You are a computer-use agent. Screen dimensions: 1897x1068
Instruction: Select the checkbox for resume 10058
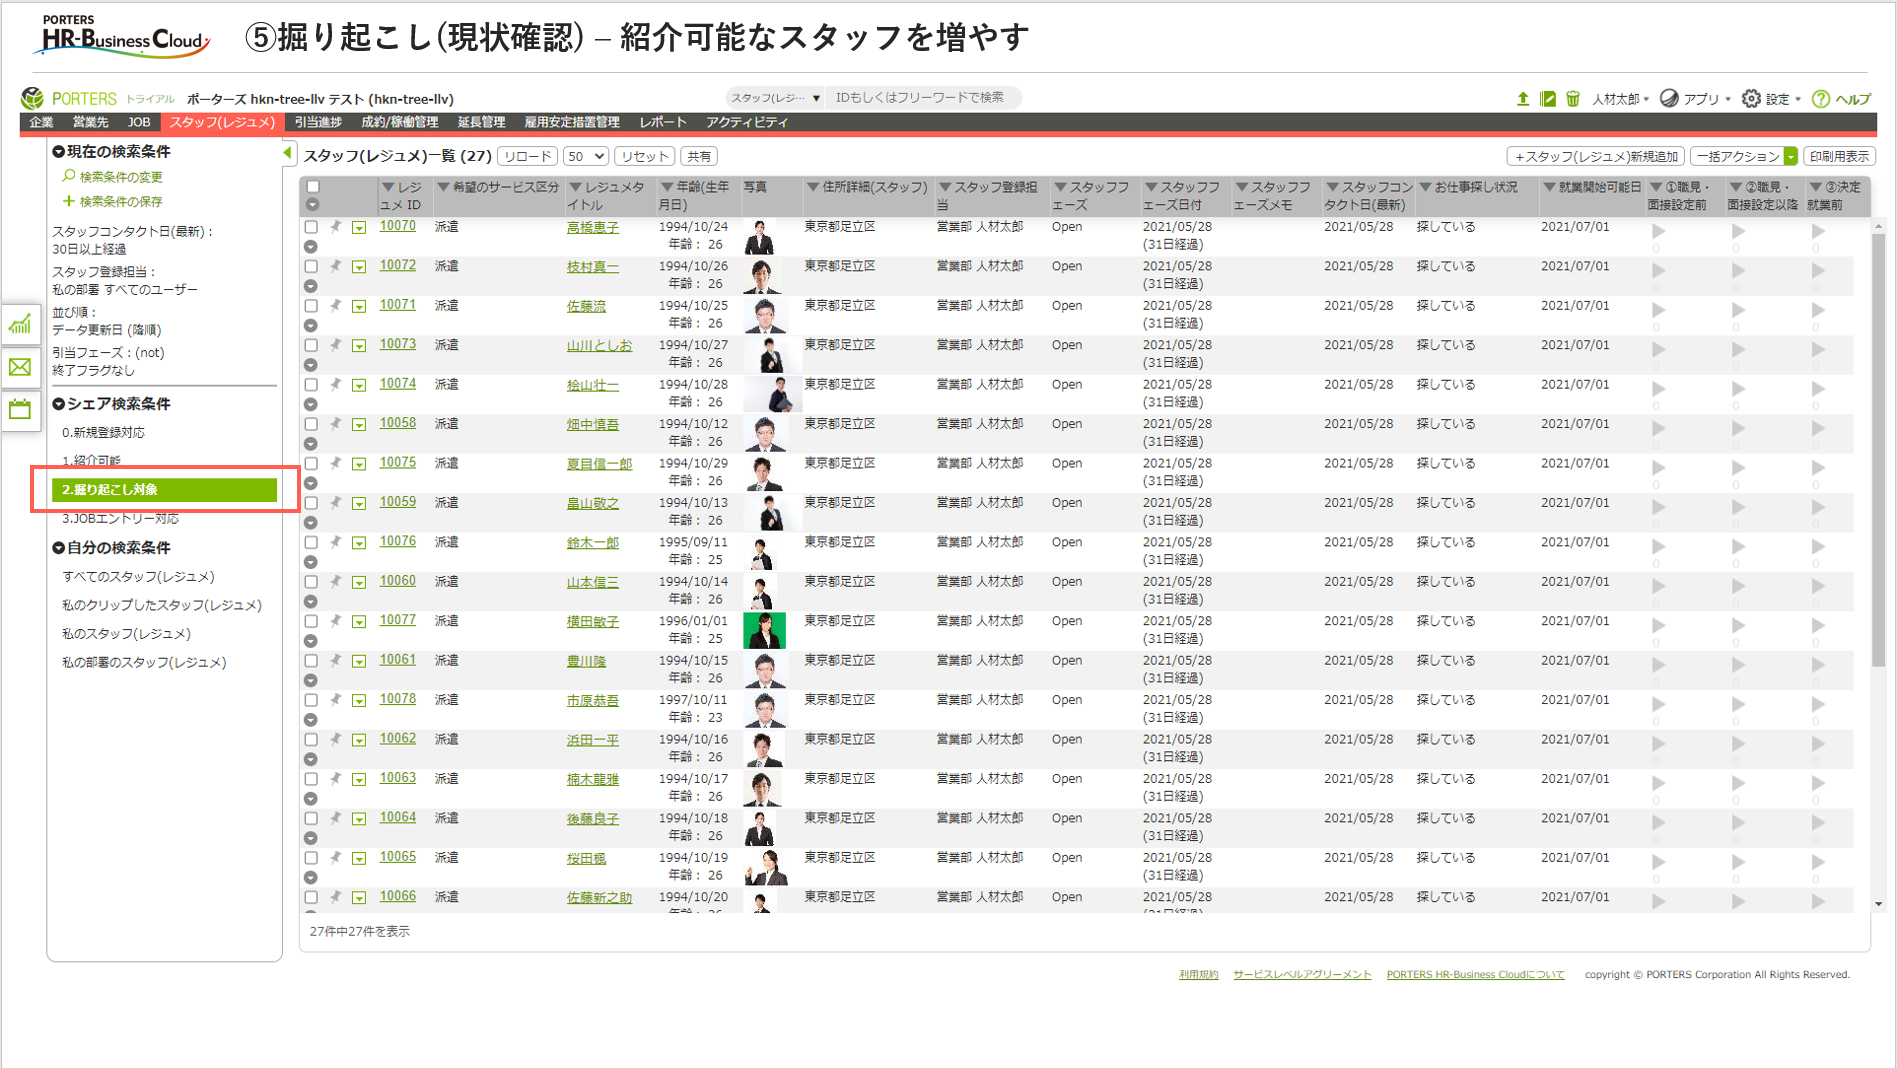[x=312, y=424]
